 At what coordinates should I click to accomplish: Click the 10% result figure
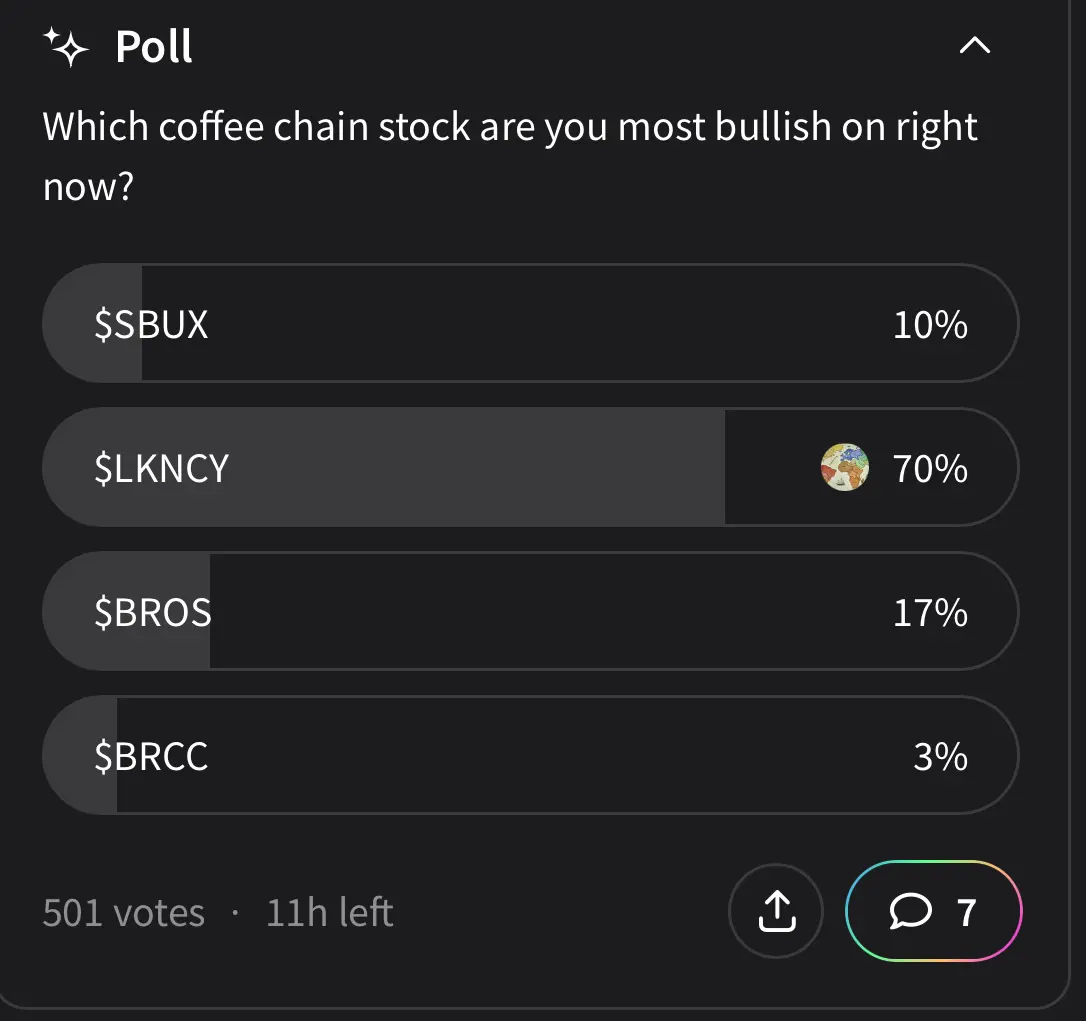click(930, 325)
